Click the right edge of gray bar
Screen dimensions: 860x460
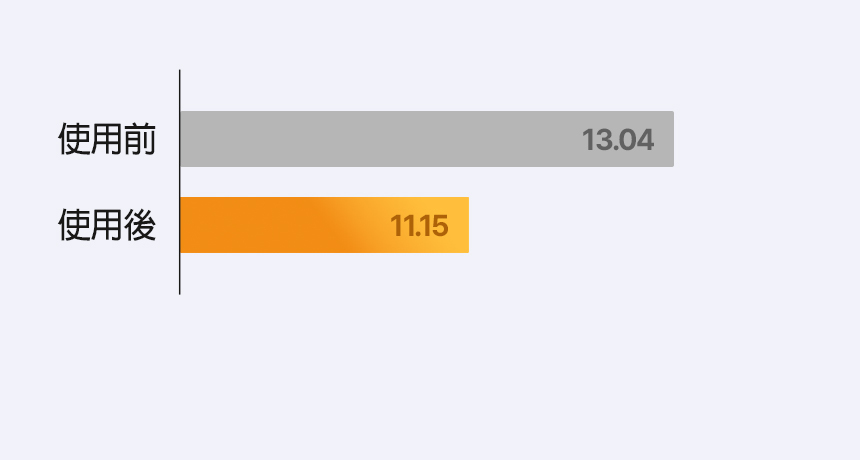tap(671, 139)
